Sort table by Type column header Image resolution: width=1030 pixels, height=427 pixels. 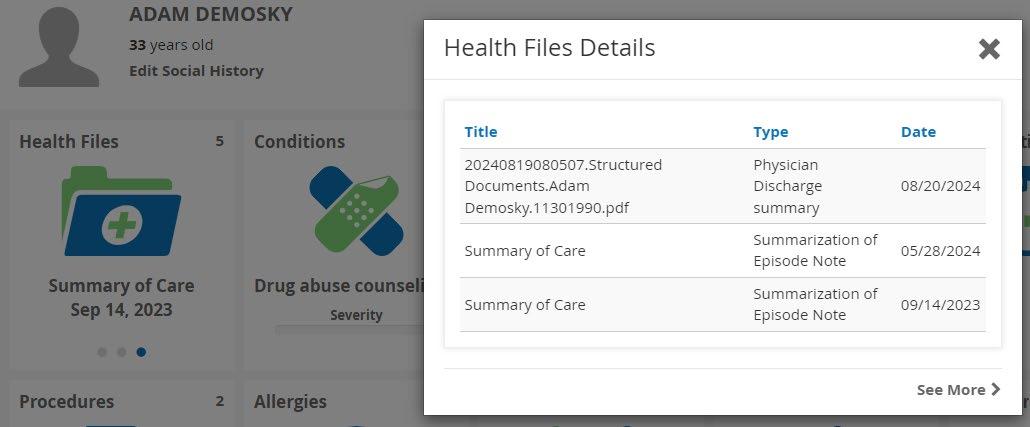771,131
